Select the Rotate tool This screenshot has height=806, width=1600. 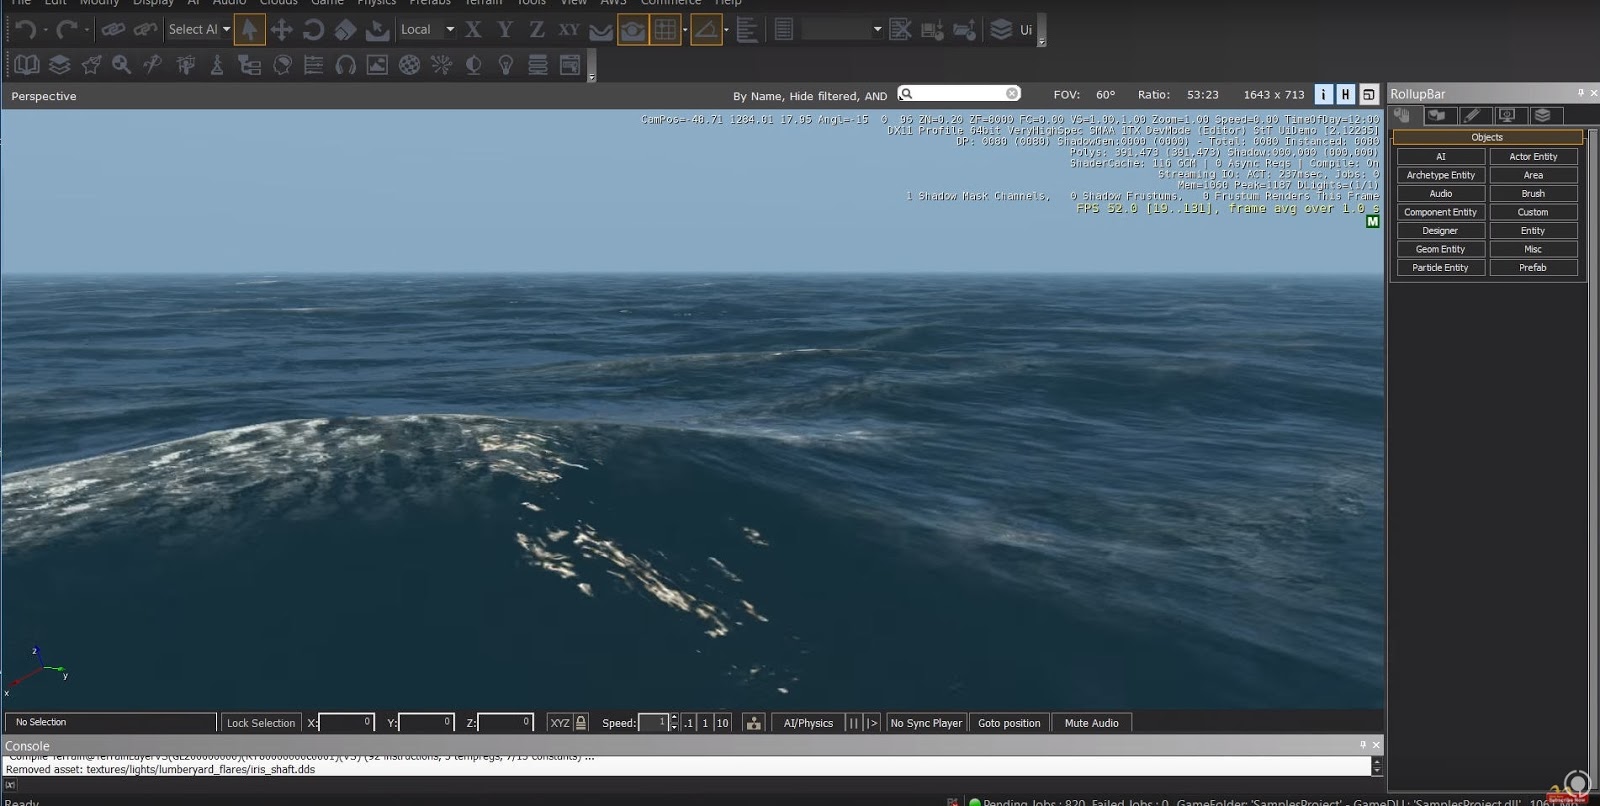(x=313, y=30)
